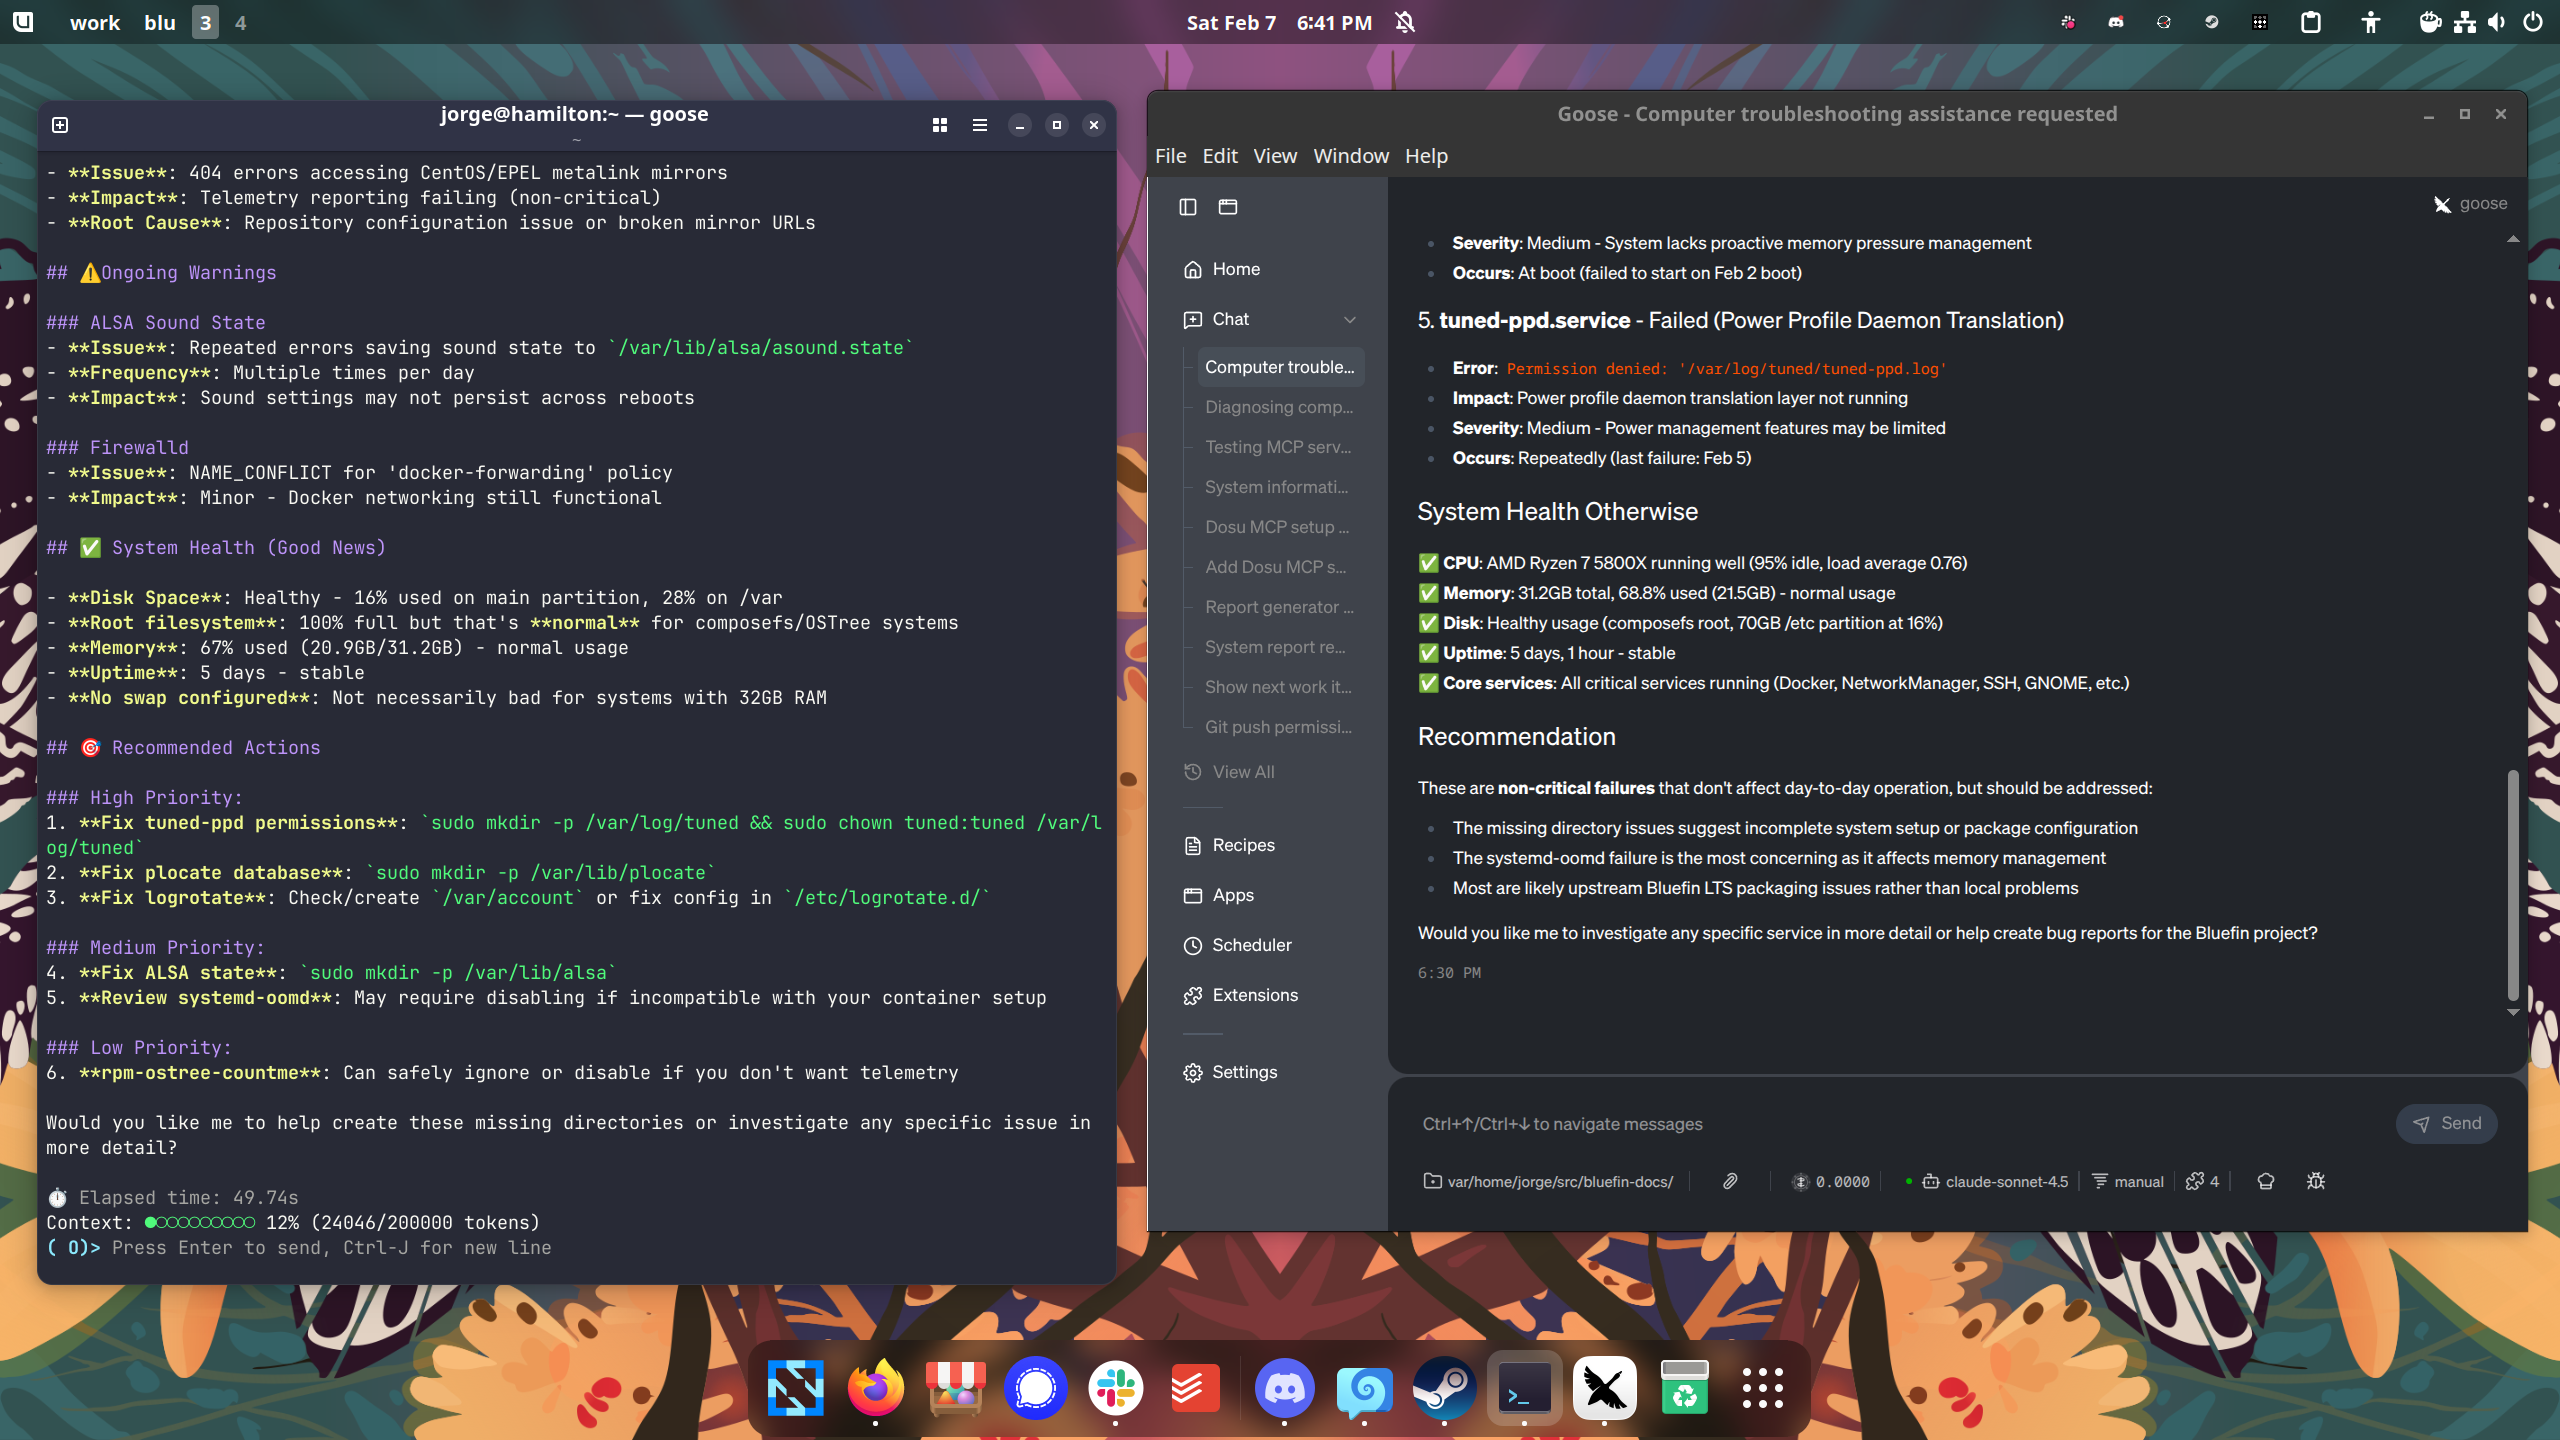Open the View menu

pyautogui.click(x=1275, y=156)
